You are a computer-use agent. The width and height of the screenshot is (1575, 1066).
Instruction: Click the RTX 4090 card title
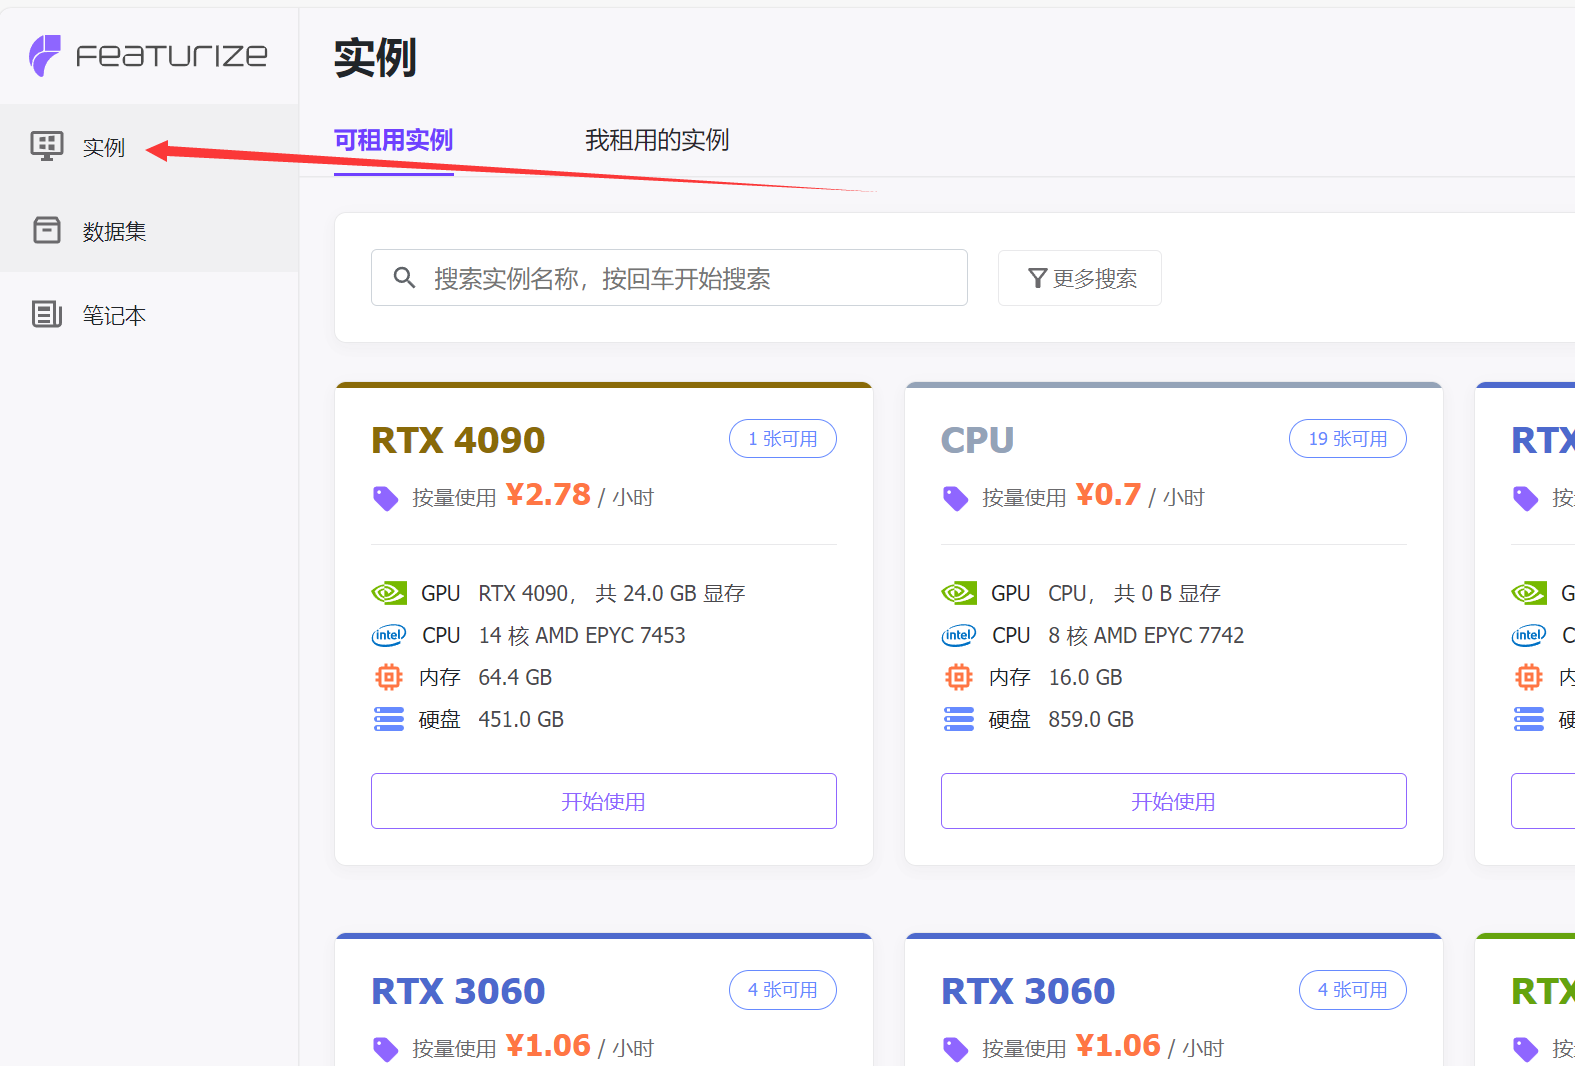(x=458, y=440)
